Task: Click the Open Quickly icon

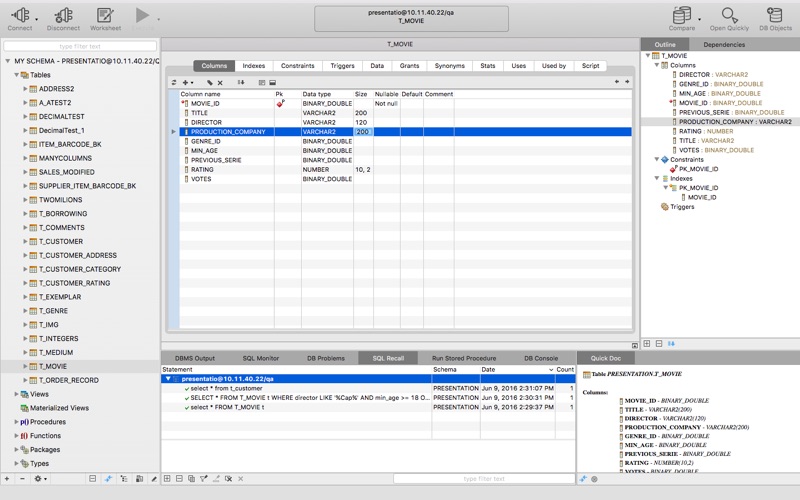Action: click(x=730, y=15)
